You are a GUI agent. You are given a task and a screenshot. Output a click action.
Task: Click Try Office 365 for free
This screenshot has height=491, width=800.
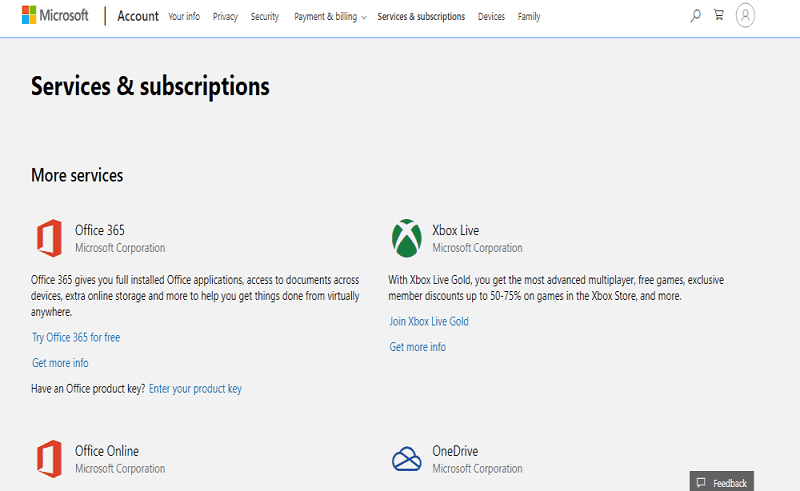click(x=76, y=338)
